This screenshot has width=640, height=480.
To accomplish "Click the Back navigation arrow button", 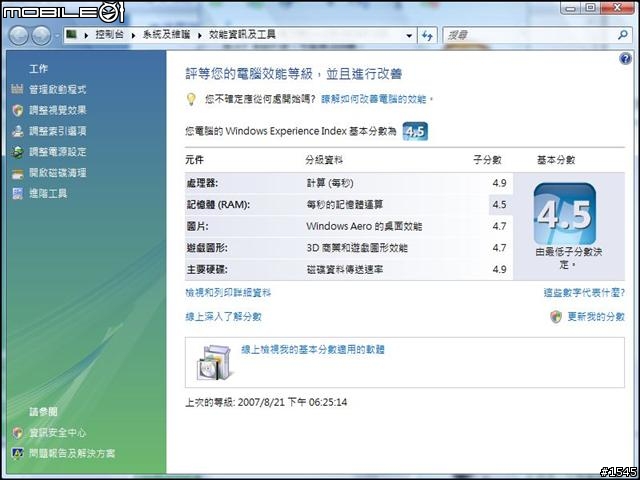I will (18, 36).
